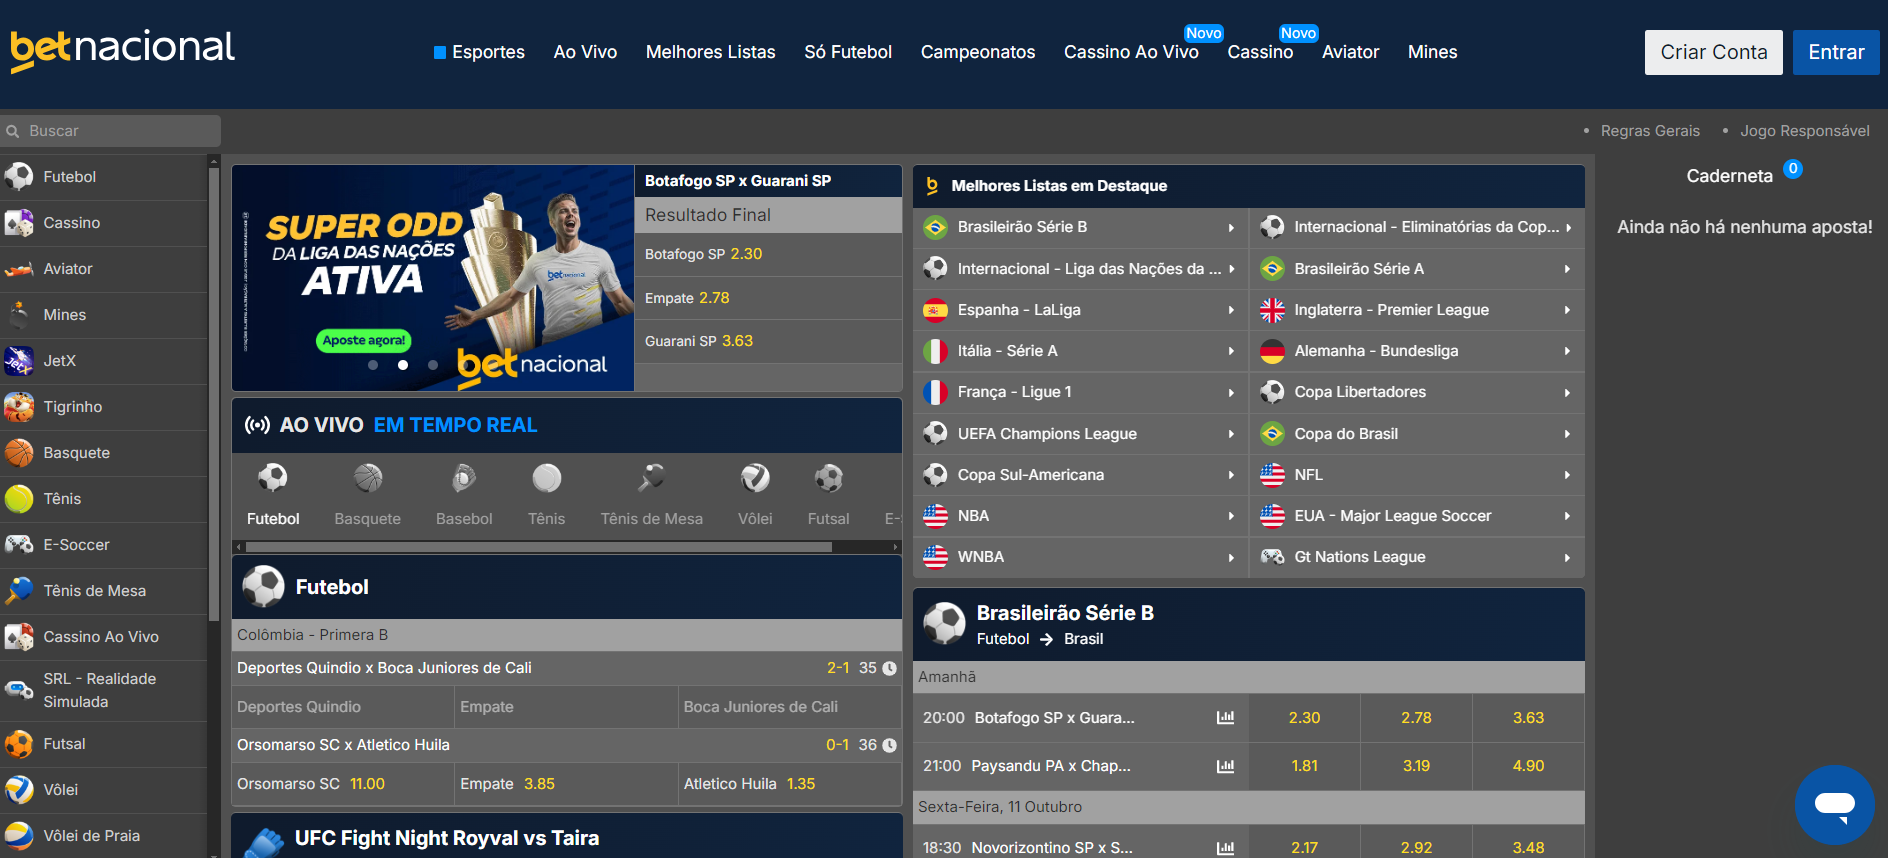Click the Vôlei de Praia sidebar icon
The image size is (1888, 858).
point(19,836)
